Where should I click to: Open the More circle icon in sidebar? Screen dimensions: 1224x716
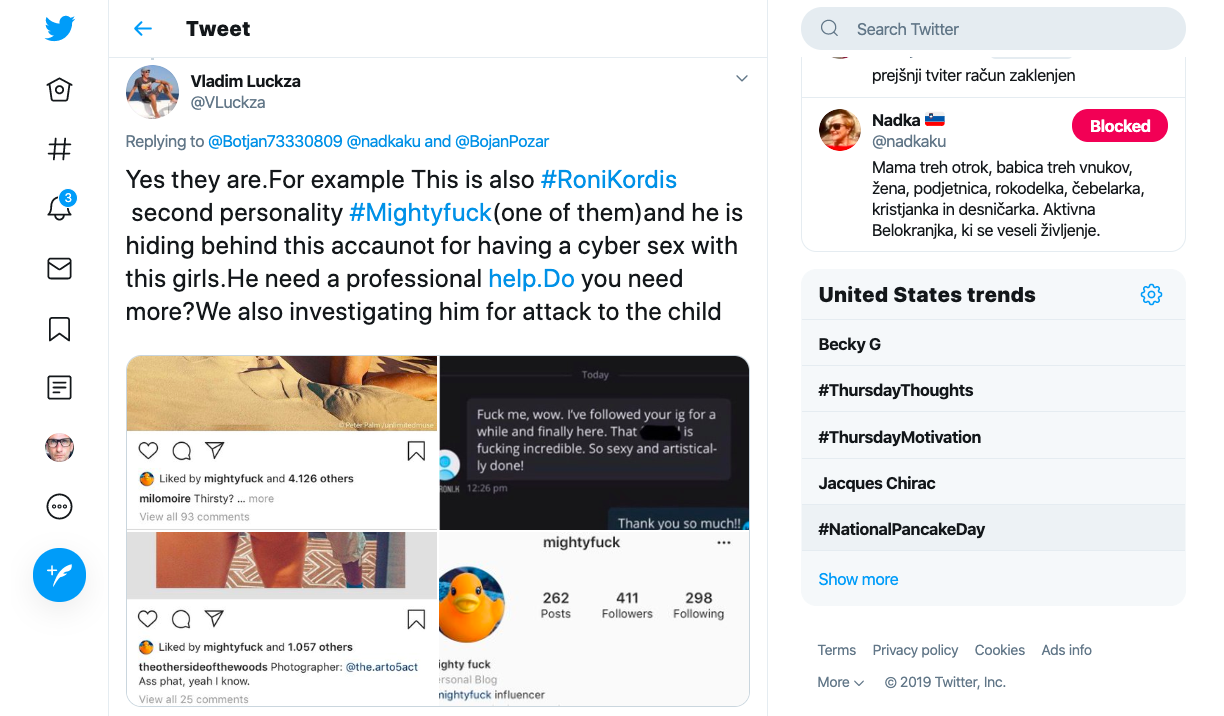point(60,507)
